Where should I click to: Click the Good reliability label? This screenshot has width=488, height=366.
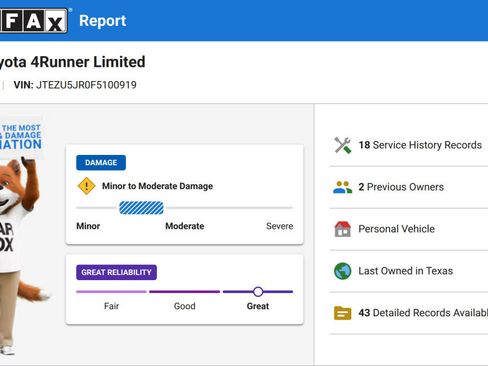tap(185, 306)
